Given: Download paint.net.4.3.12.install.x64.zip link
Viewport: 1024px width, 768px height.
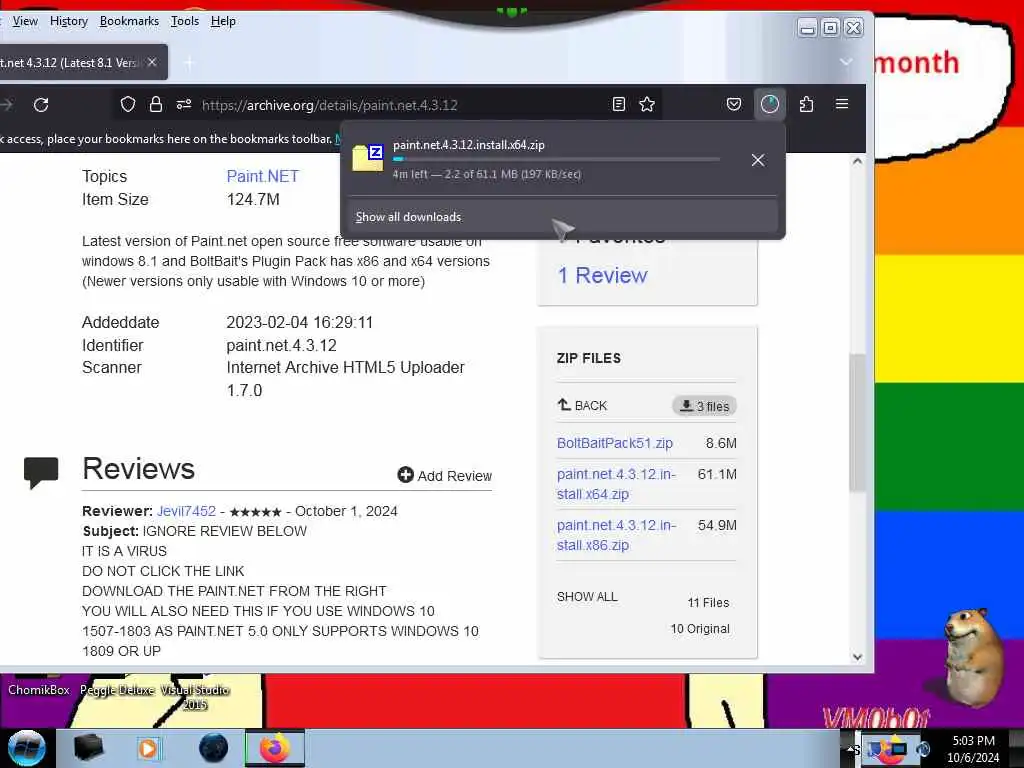Looking at the screenshot, I should click(x=616, y=484).
